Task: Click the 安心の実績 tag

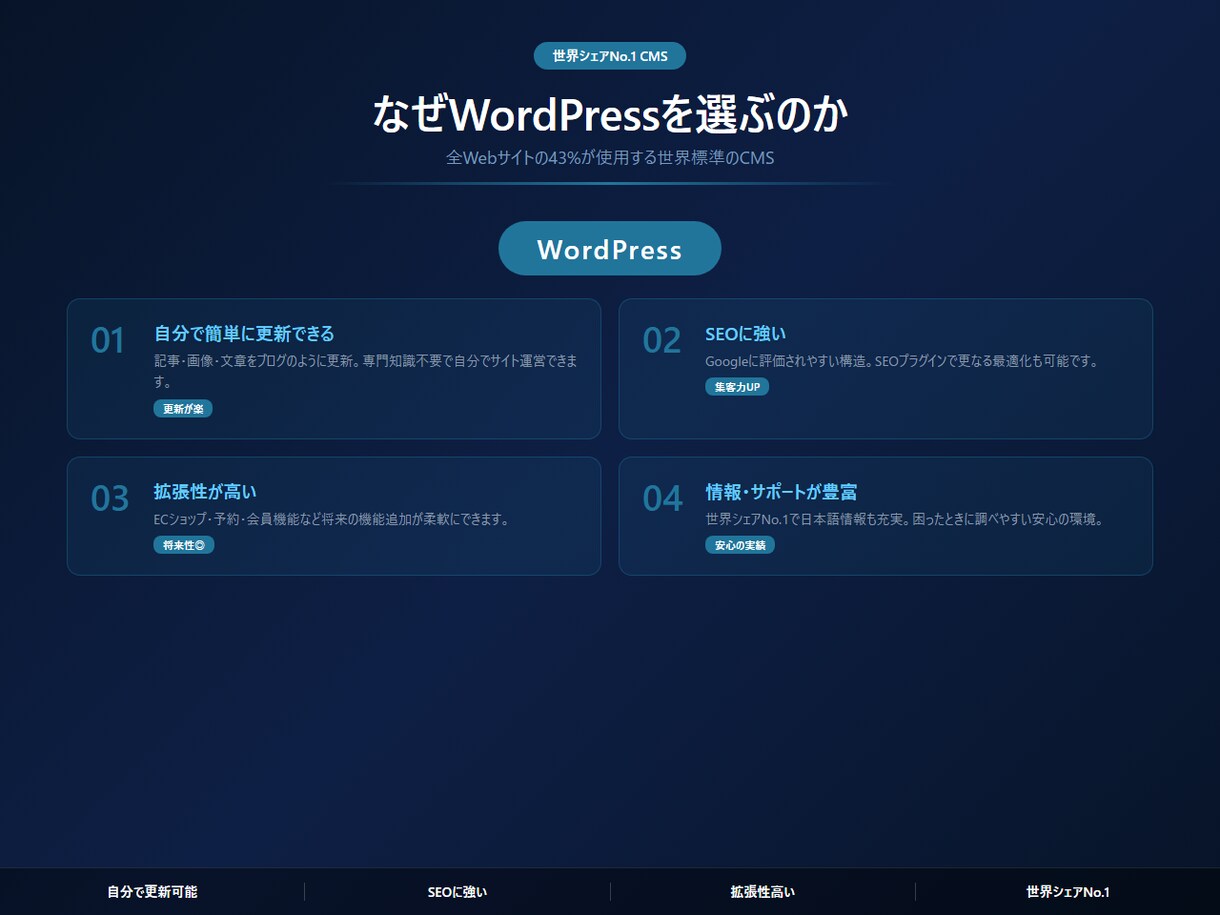Action: [x=740, y=545]
